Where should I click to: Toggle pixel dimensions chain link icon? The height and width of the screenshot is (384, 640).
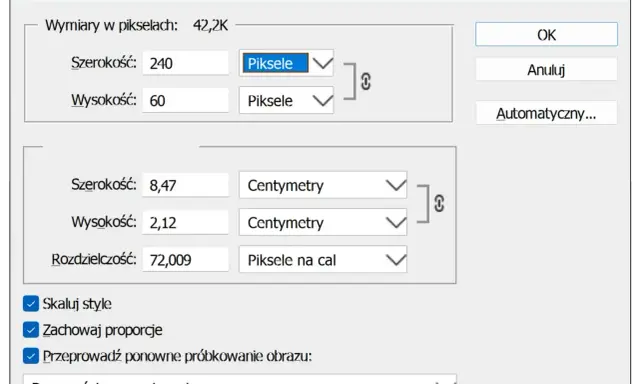tap(366, 82)
